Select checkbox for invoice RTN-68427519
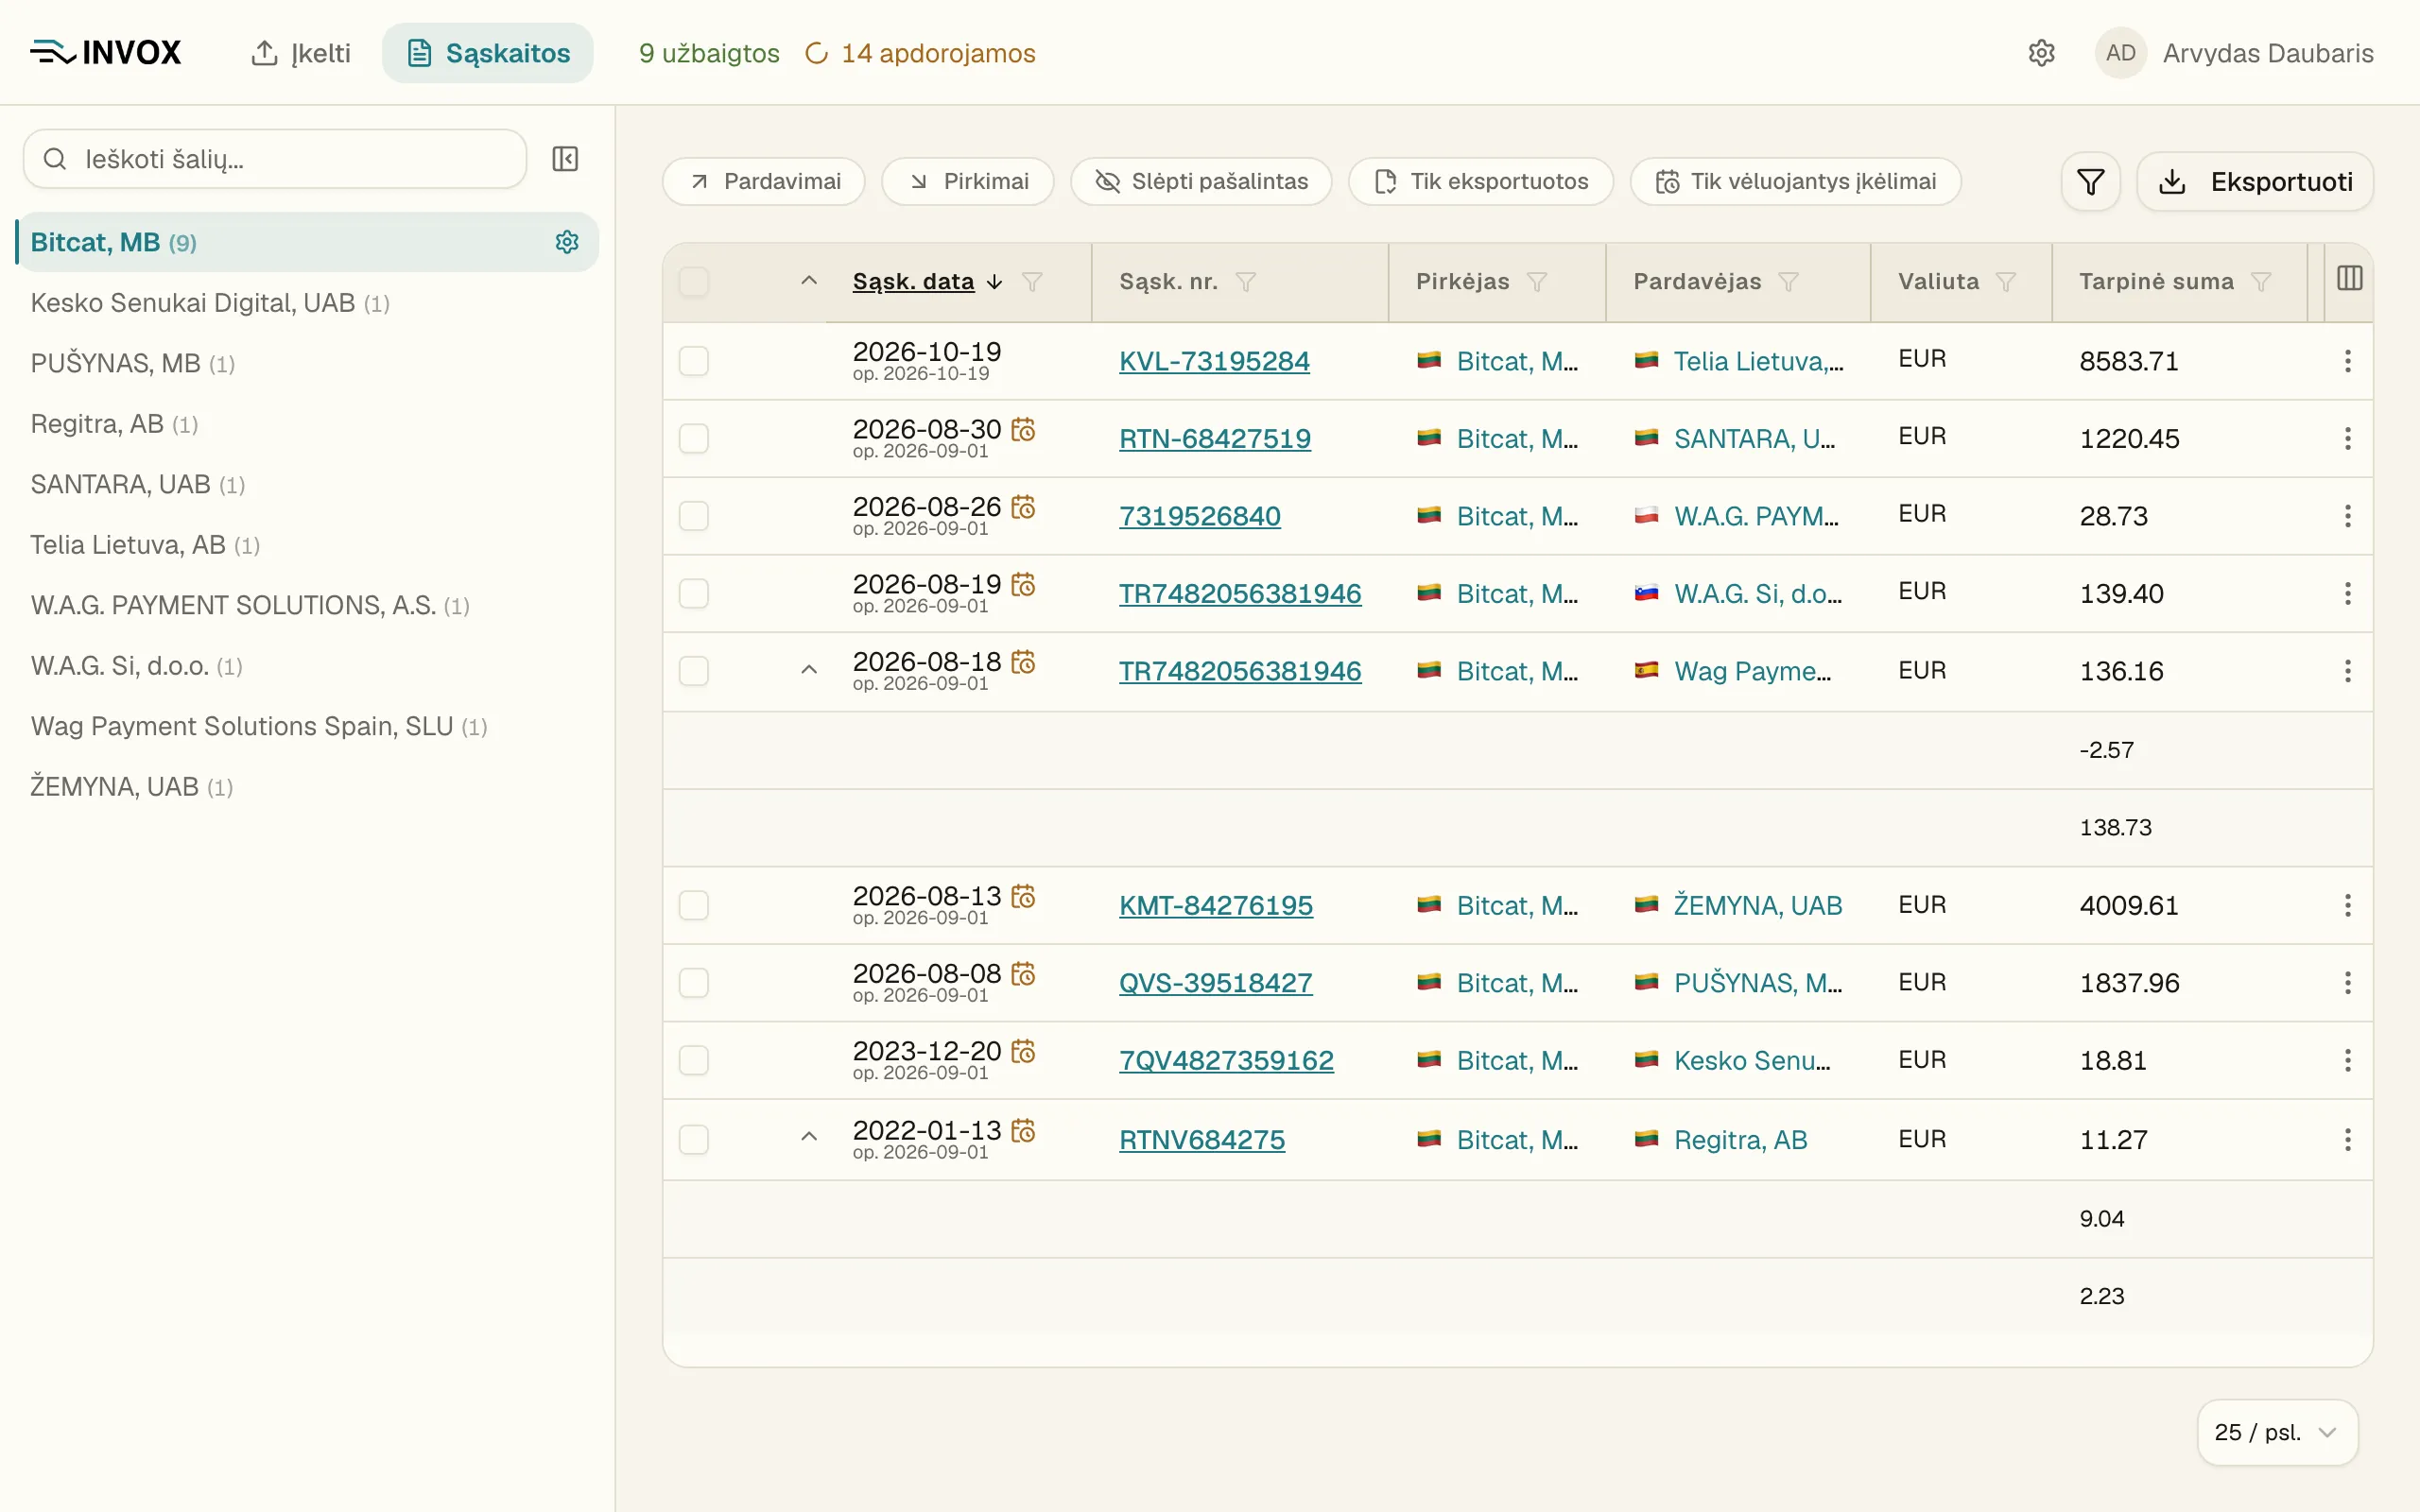Viewport: 2420px width, 1512px height. tap(694, 438)
